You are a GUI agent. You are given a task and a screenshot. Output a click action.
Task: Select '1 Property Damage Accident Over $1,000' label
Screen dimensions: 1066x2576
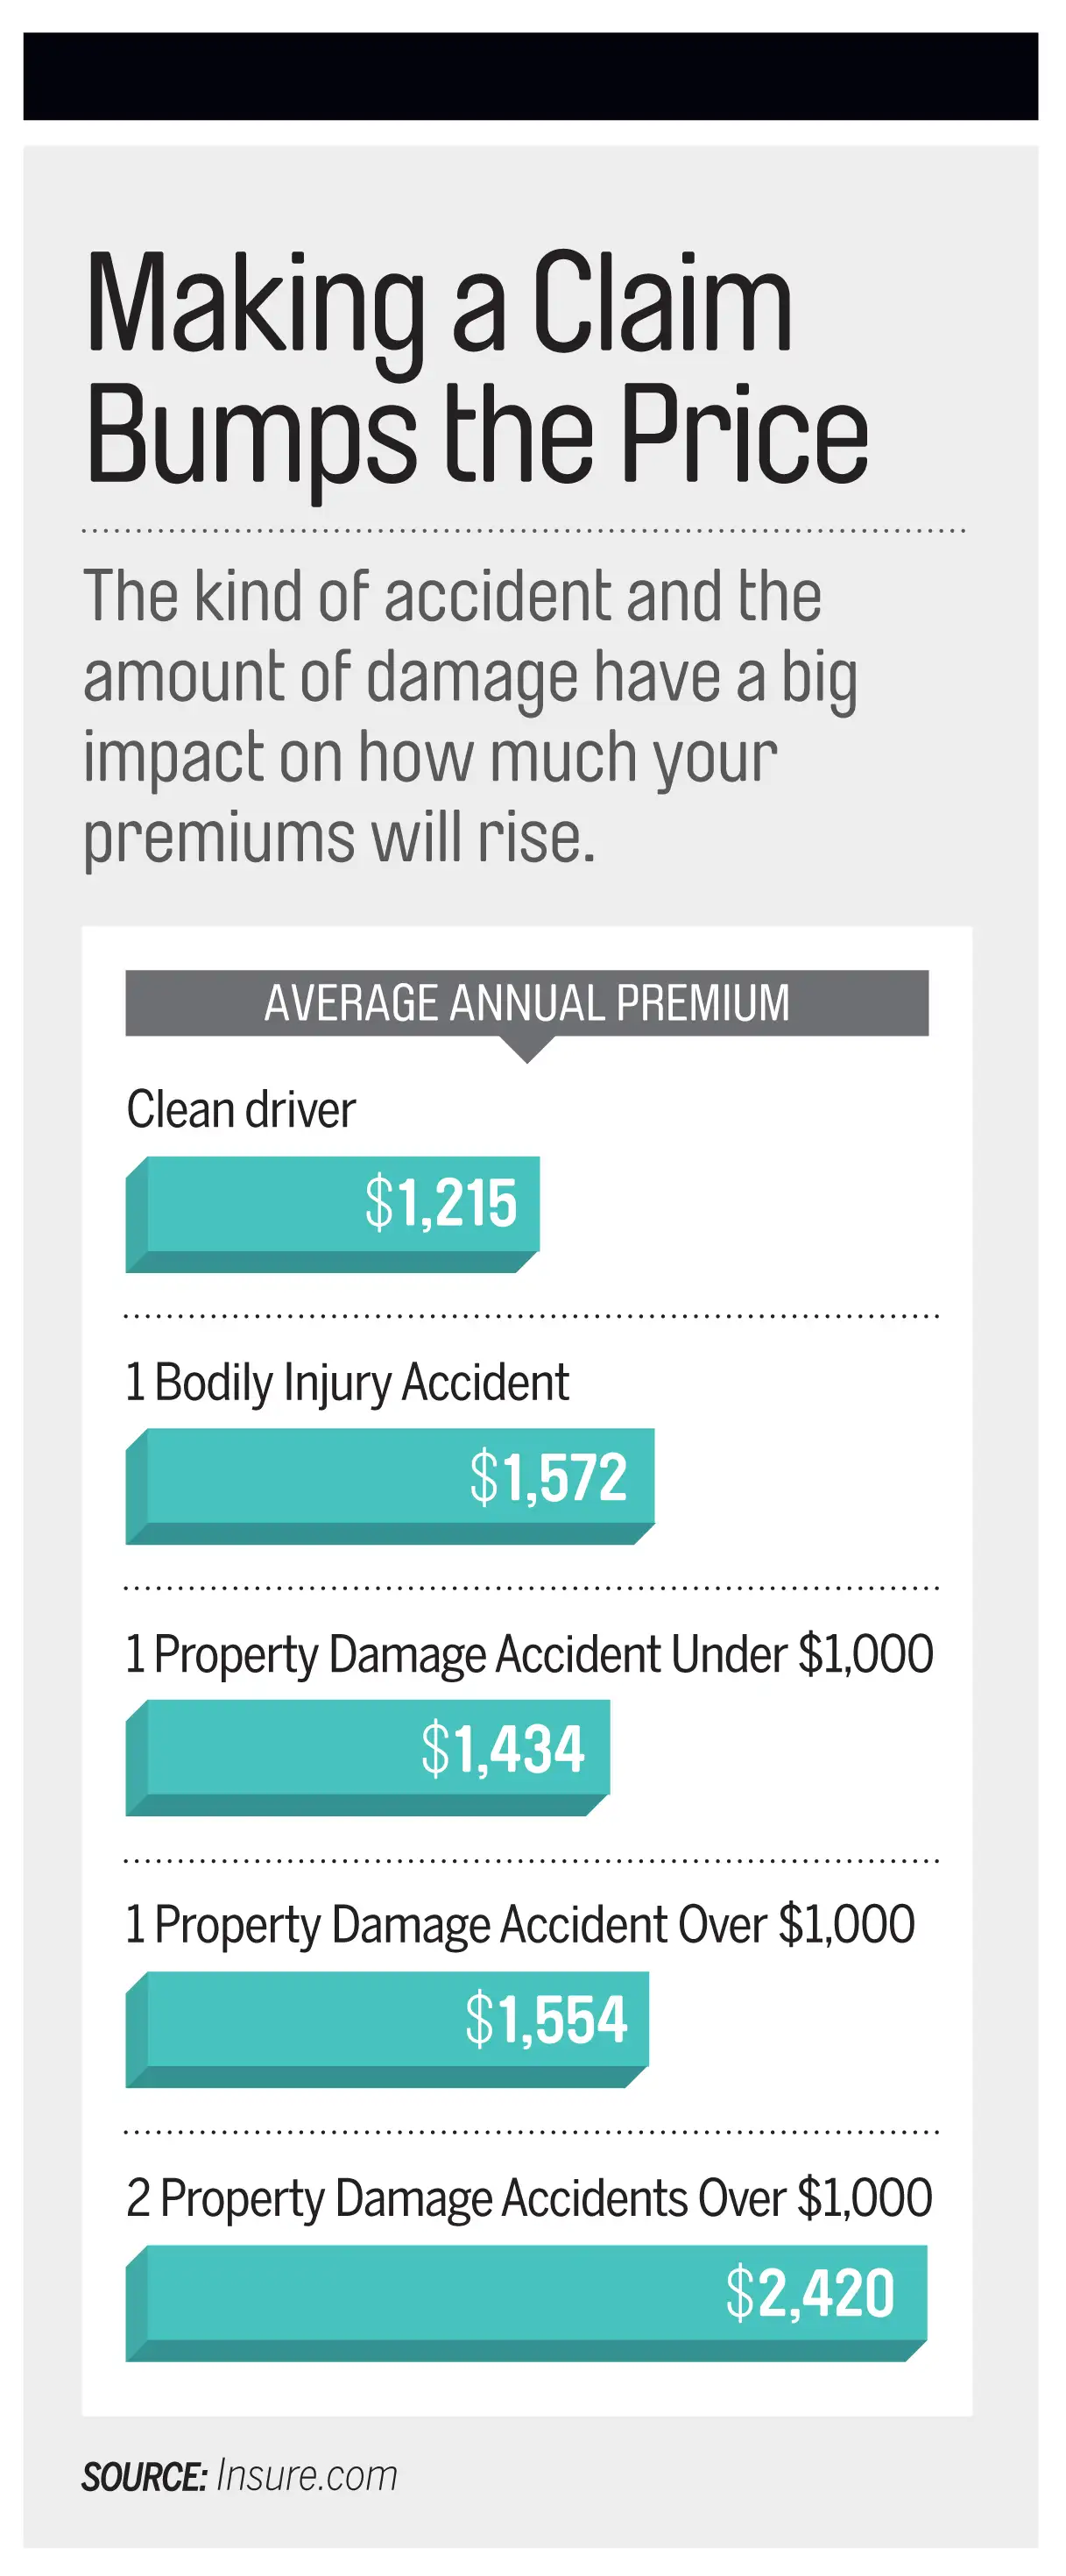519,1926
